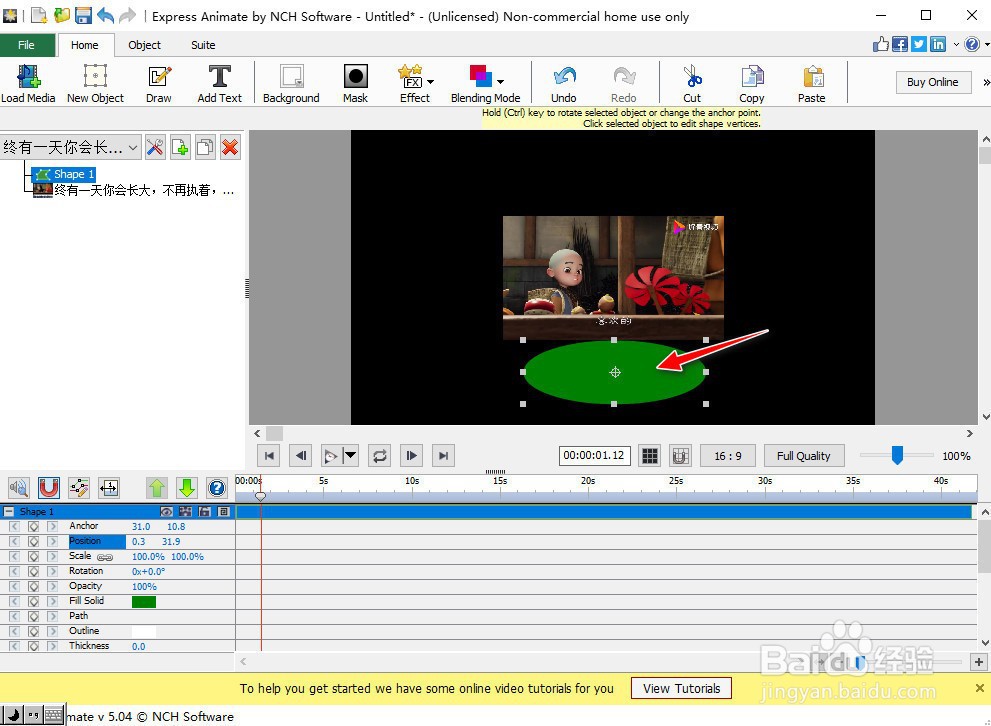Click the fit timeline width icon
The height and width of the screenshot is (726, 991).
pos(109,488)
